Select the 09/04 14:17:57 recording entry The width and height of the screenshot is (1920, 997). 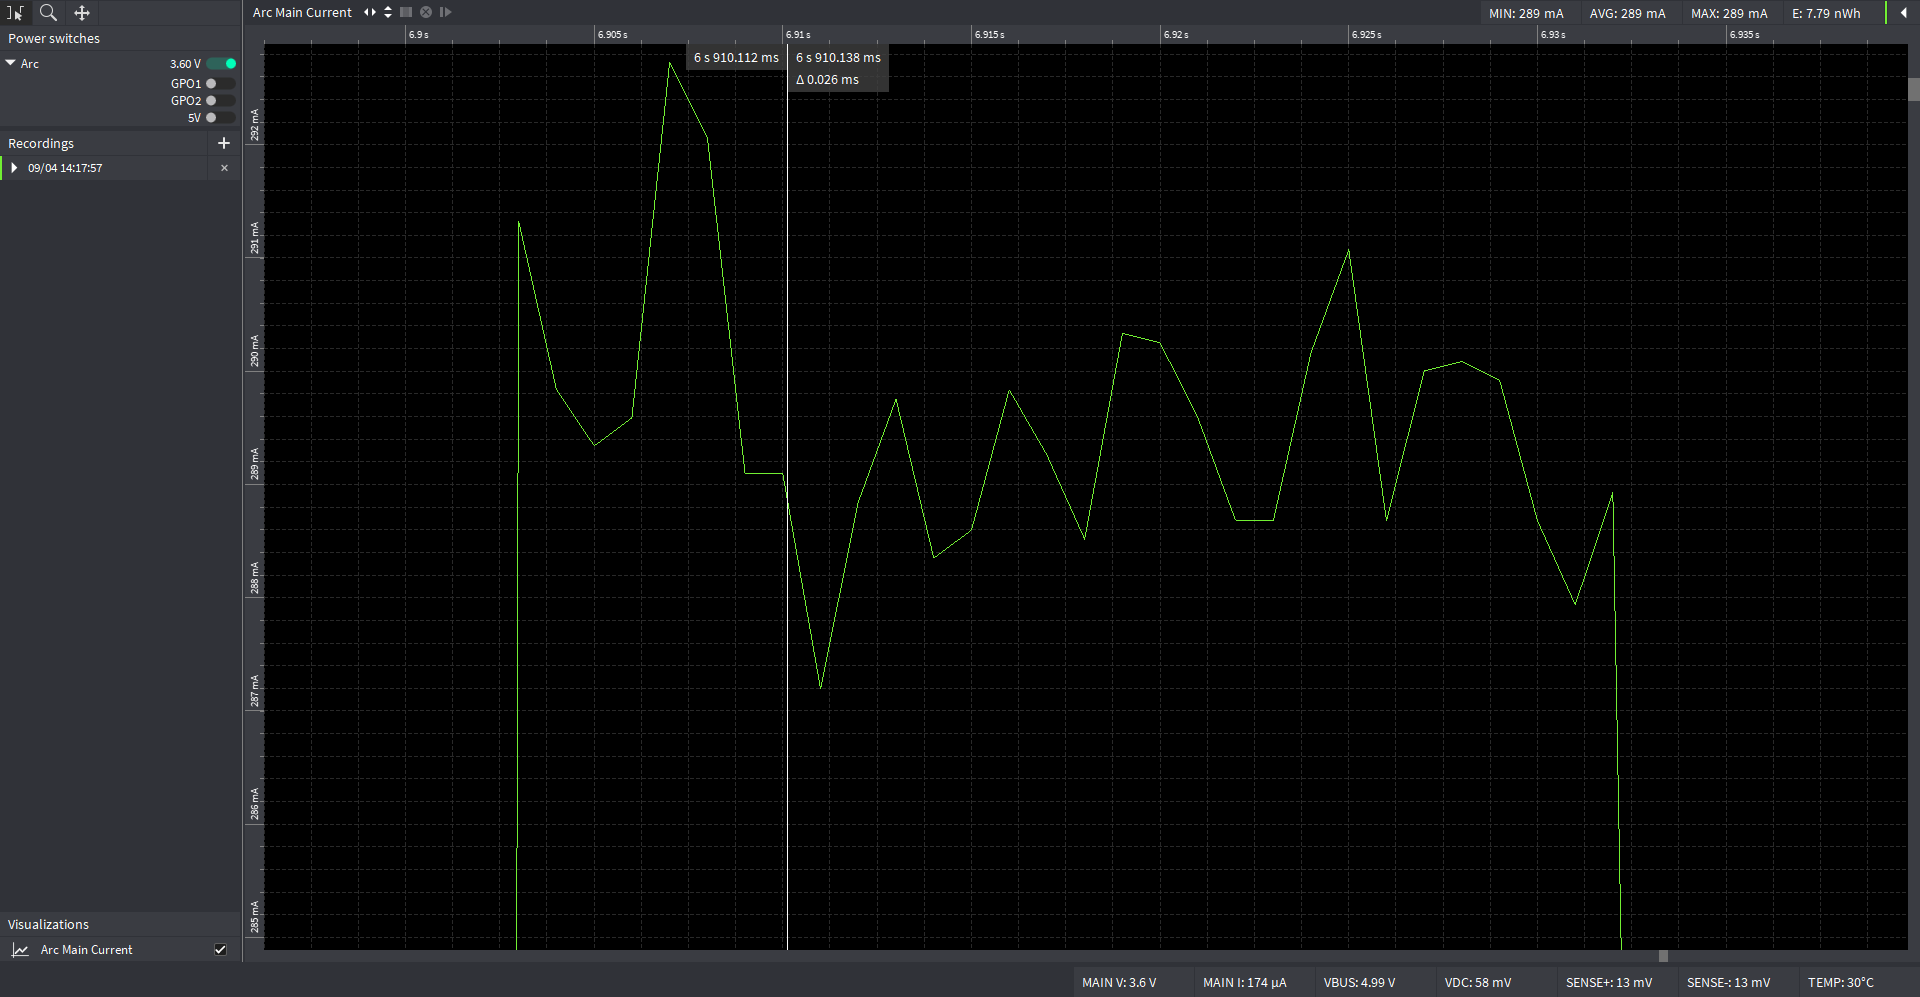click(65, 168)
